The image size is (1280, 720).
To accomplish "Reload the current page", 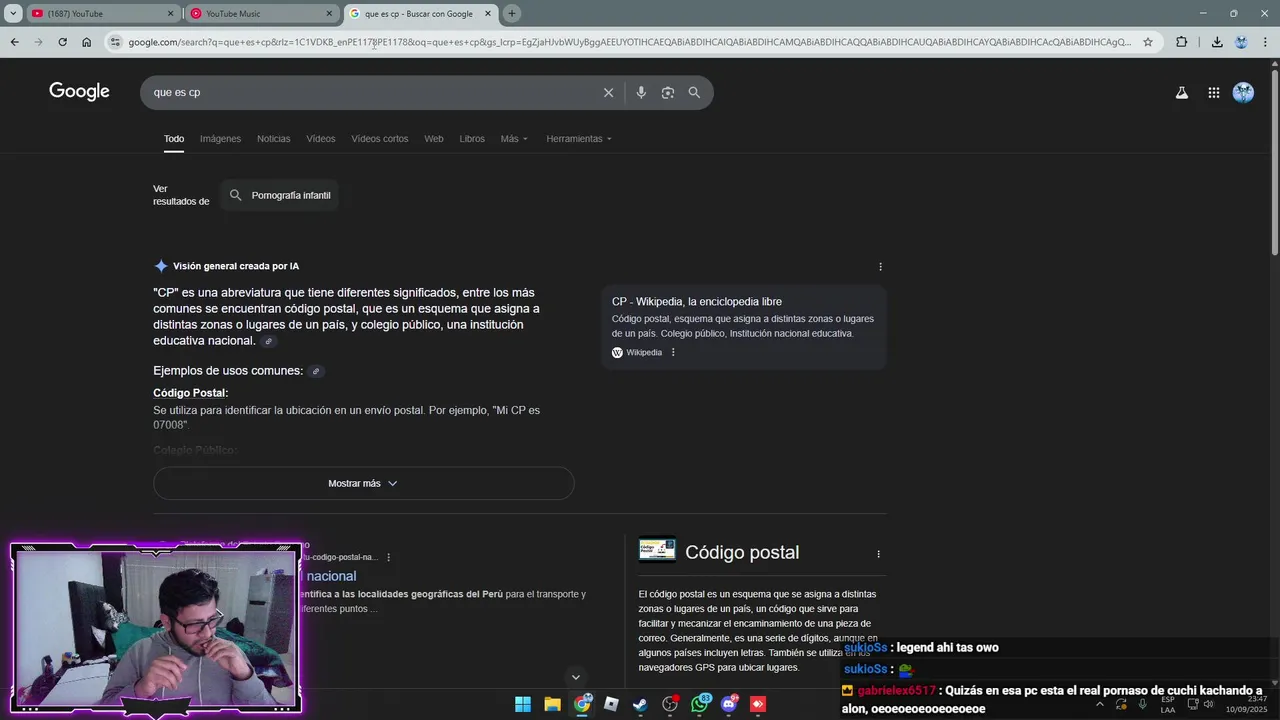I will (62, 42).
